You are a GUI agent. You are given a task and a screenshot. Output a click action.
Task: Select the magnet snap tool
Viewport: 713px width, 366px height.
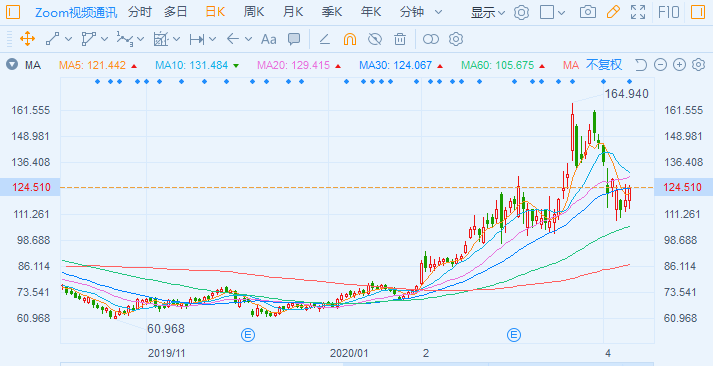click(350, 39)
